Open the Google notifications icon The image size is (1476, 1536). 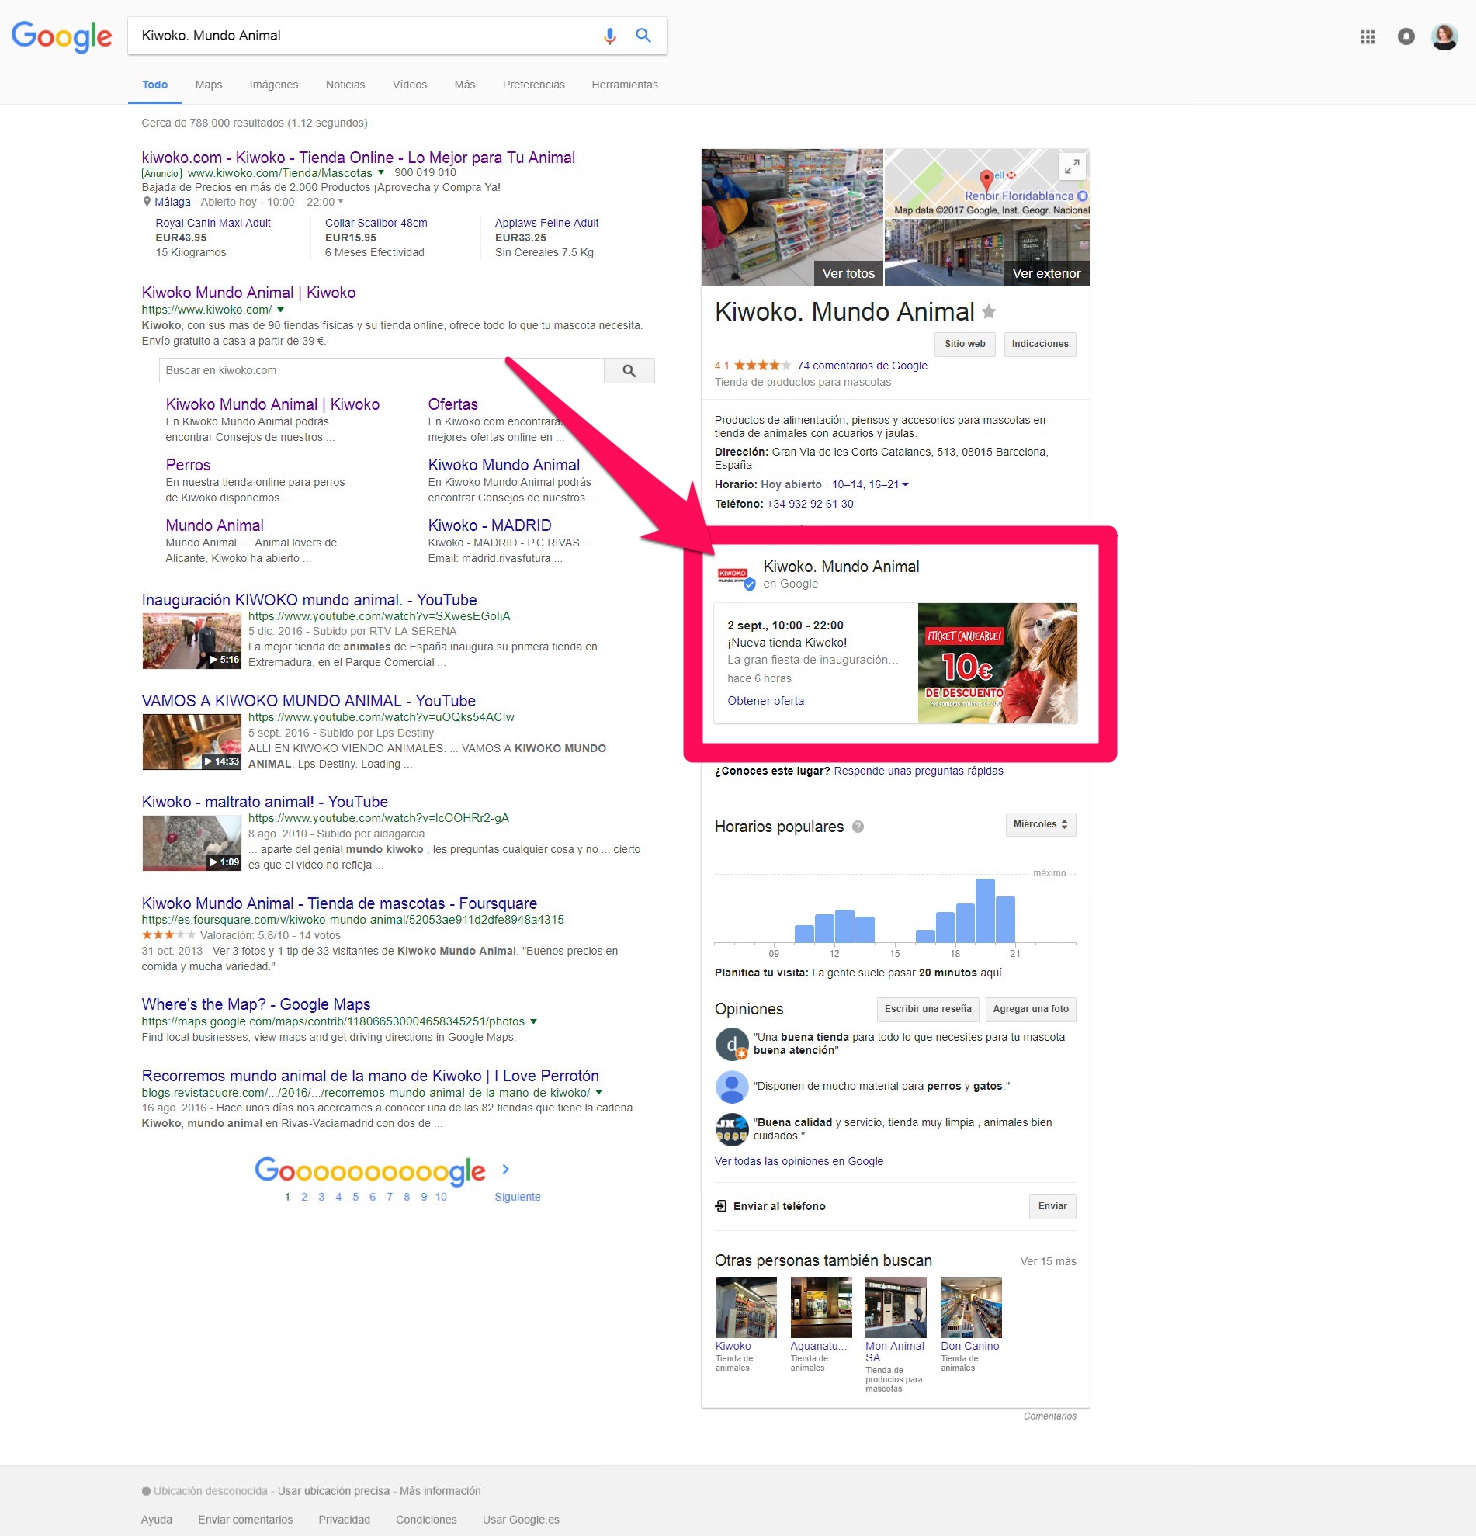[x=1406, y=37]
